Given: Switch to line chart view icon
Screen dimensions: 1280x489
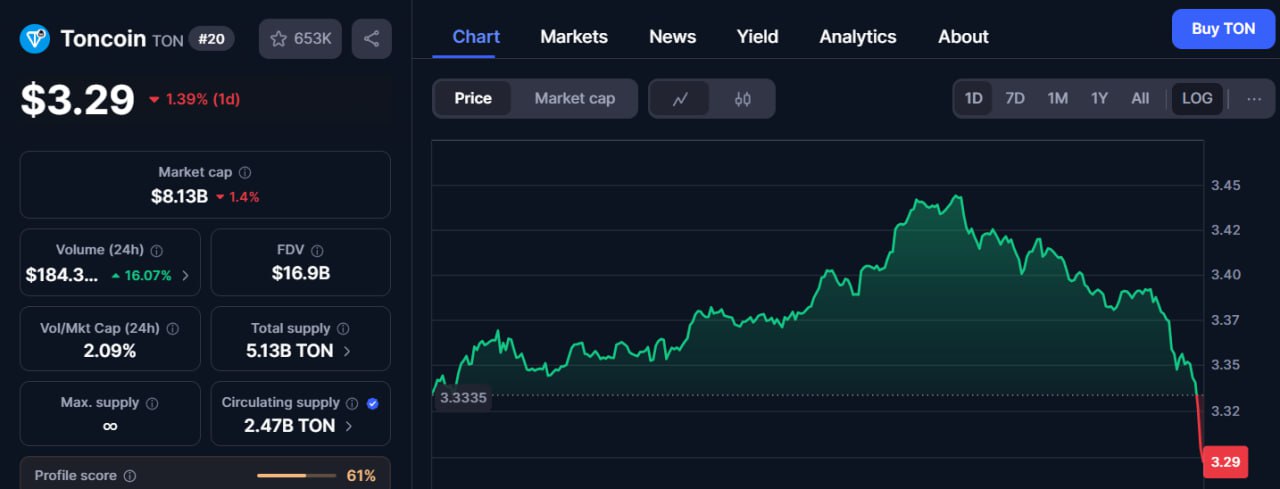Looking at the screenshot, I should [680, 99].
